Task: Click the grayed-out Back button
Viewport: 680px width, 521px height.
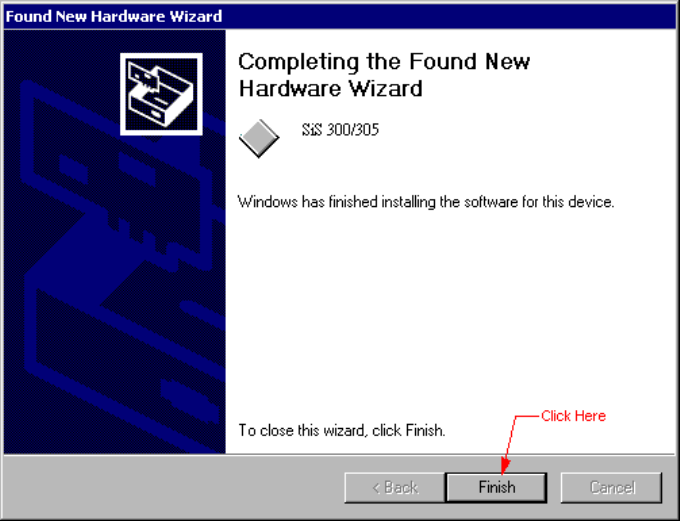Action: click(395, 488)
